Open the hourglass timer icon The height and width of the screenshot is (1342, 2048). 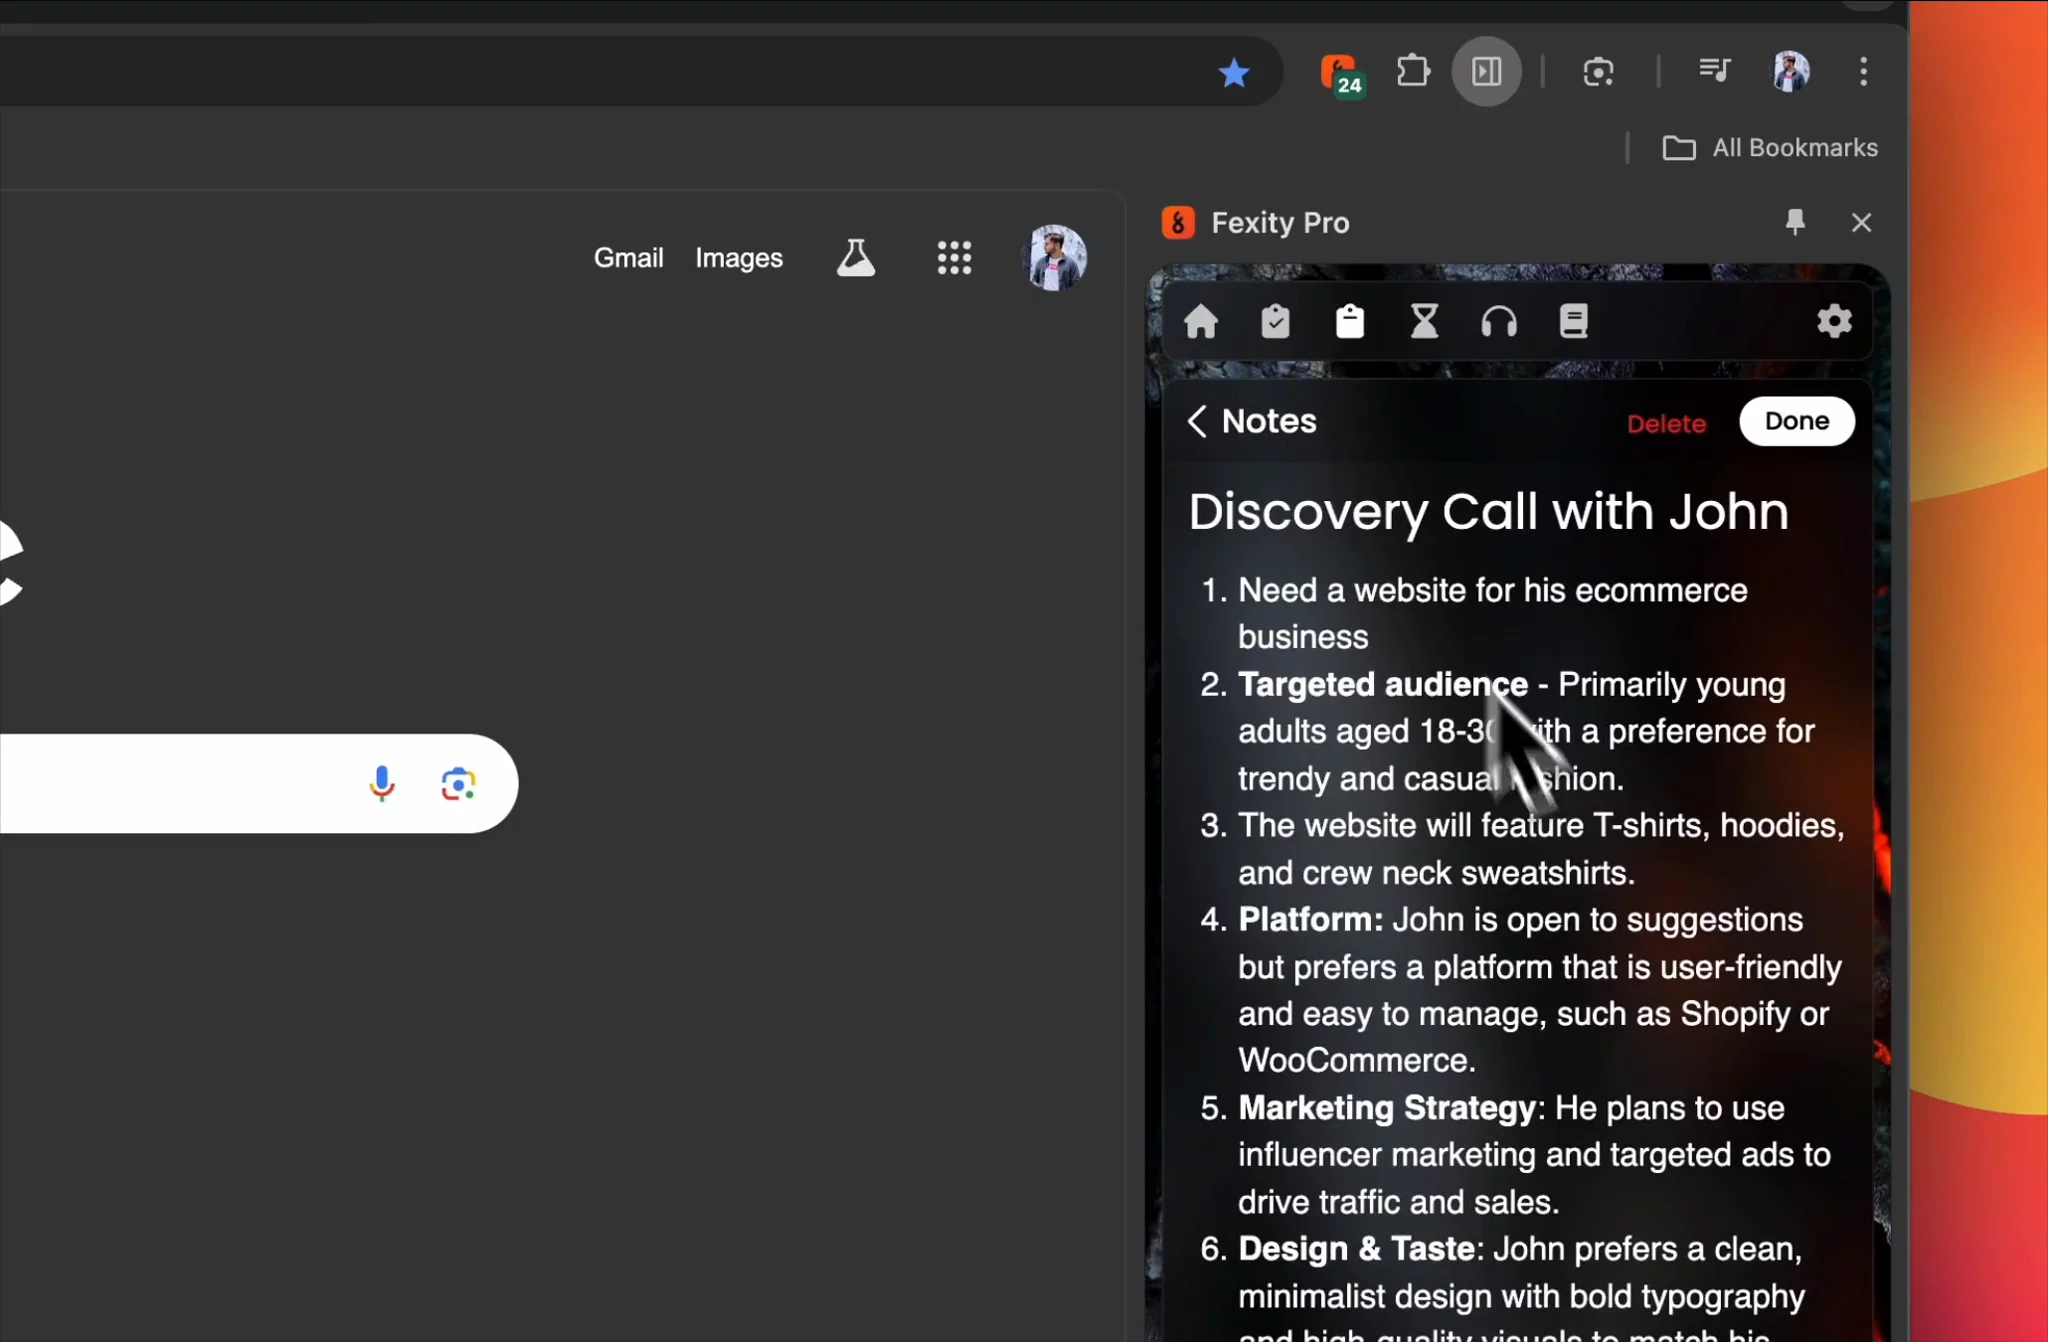point(1424,322)
